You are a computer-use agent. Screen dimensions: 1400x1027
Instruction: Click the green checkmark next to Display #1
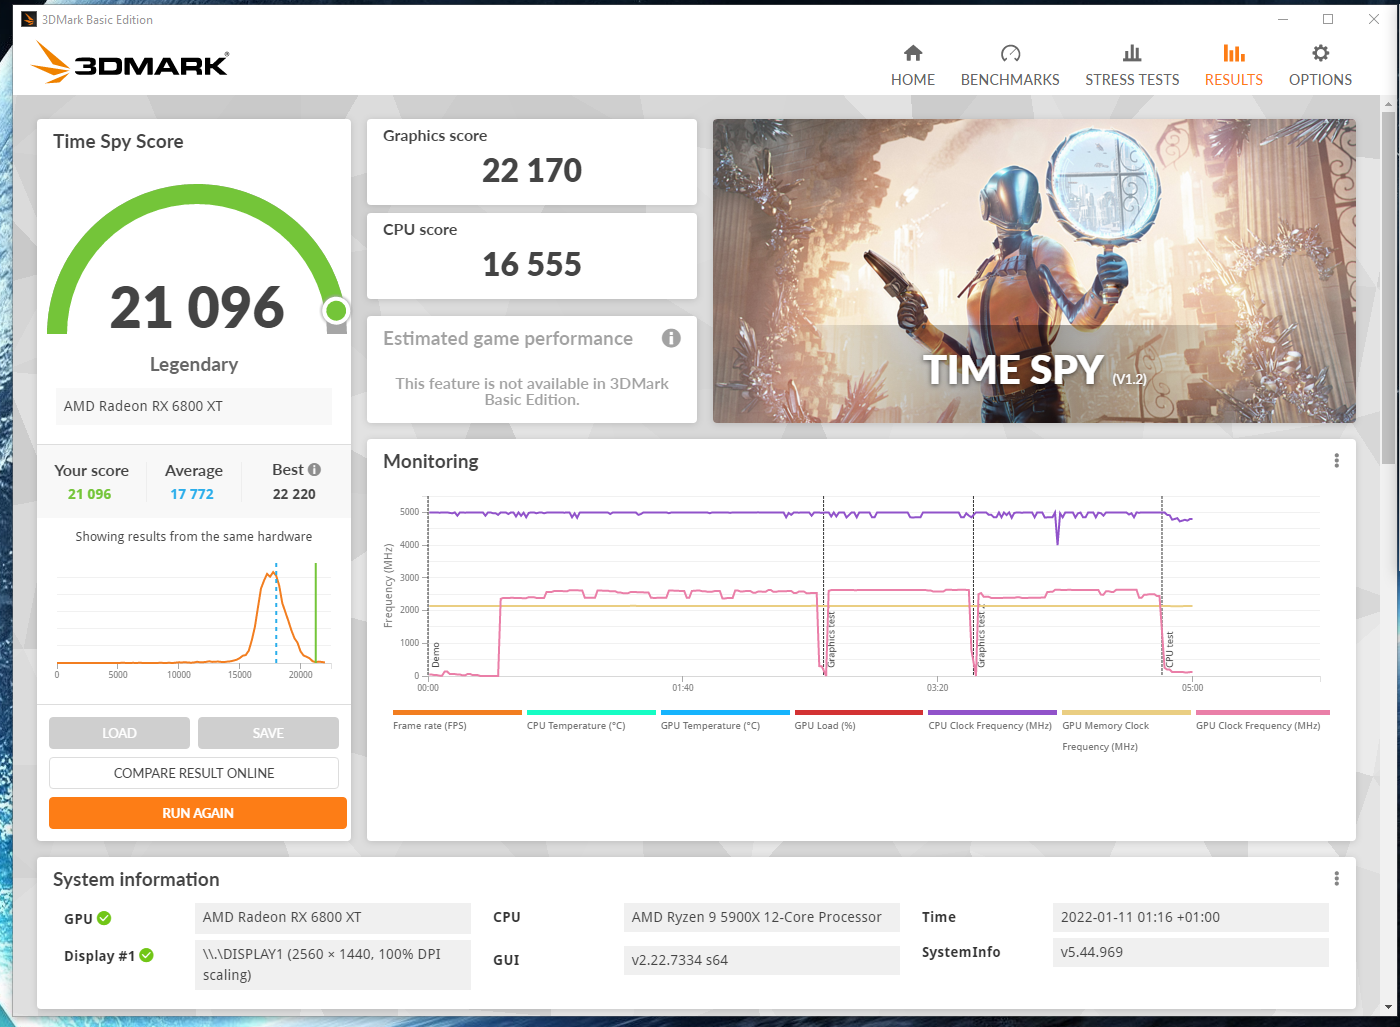tap(147, 955)
